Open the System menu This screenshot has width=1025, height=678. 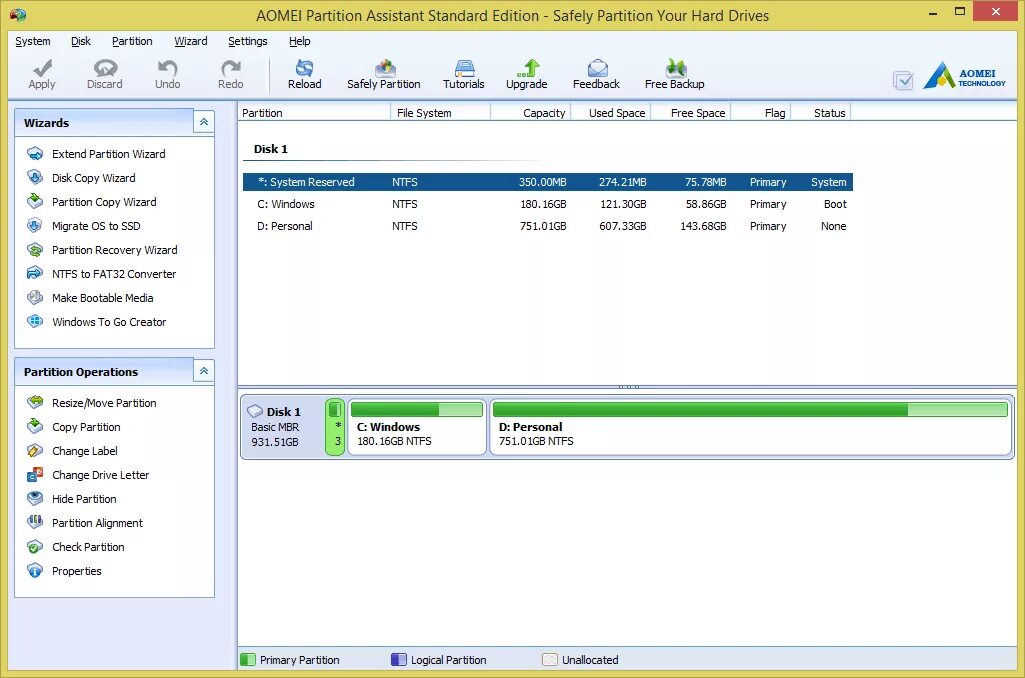pyautogui.click(x=33, y=41)
